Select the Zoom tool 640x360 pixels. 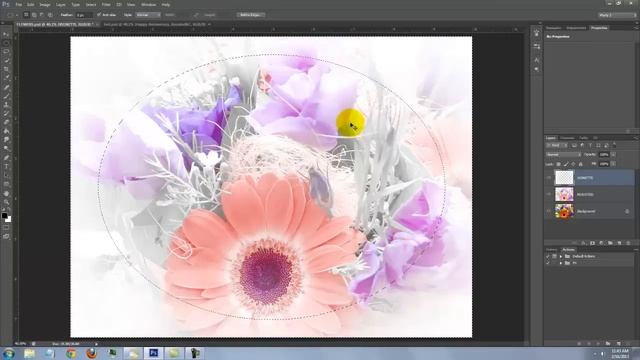6,202
